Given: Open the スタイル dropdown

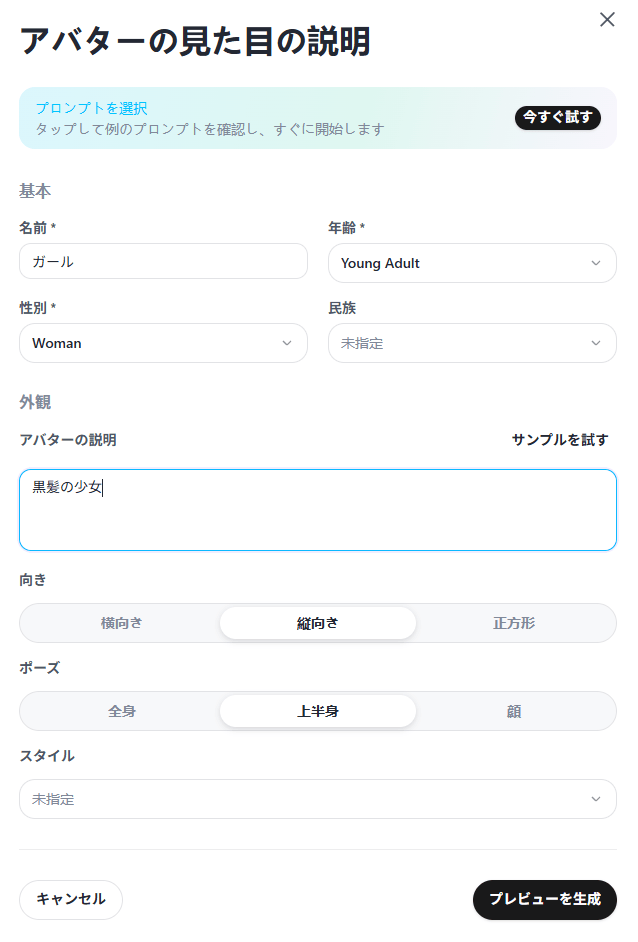Looking at the screenshot, I should click(x=318, y=799).
